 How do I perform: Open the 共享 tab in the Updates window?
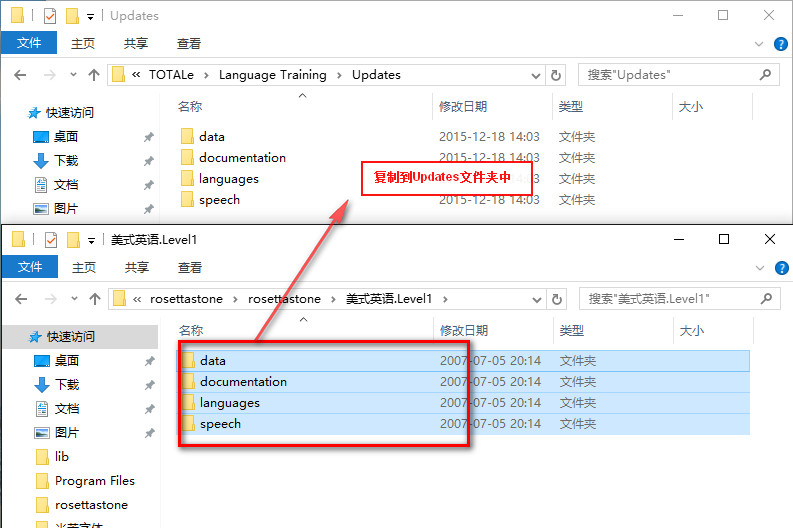[x=136, y=43]
